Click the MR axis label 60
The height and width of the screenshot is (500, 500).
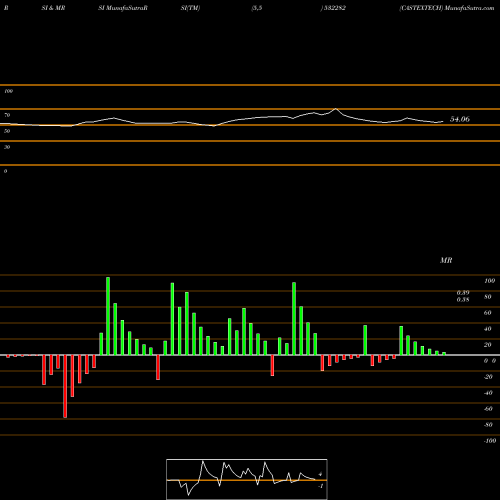click(488, 313)
